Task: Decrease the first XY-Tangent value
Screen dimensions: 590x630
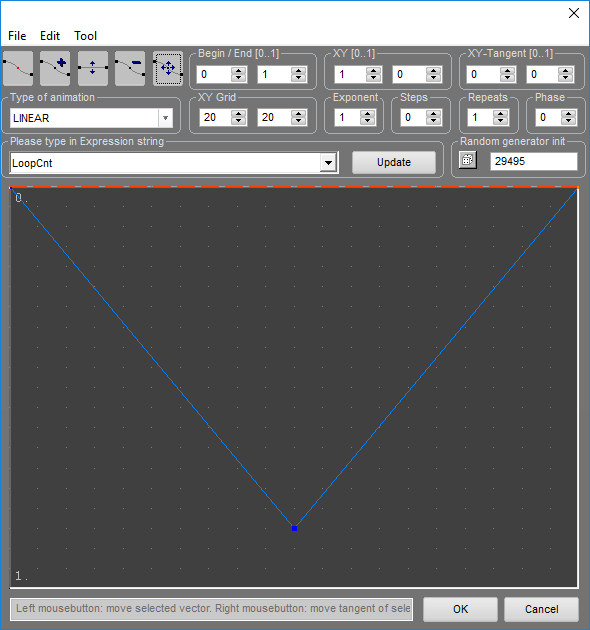Action: click(x=508, y=78)
